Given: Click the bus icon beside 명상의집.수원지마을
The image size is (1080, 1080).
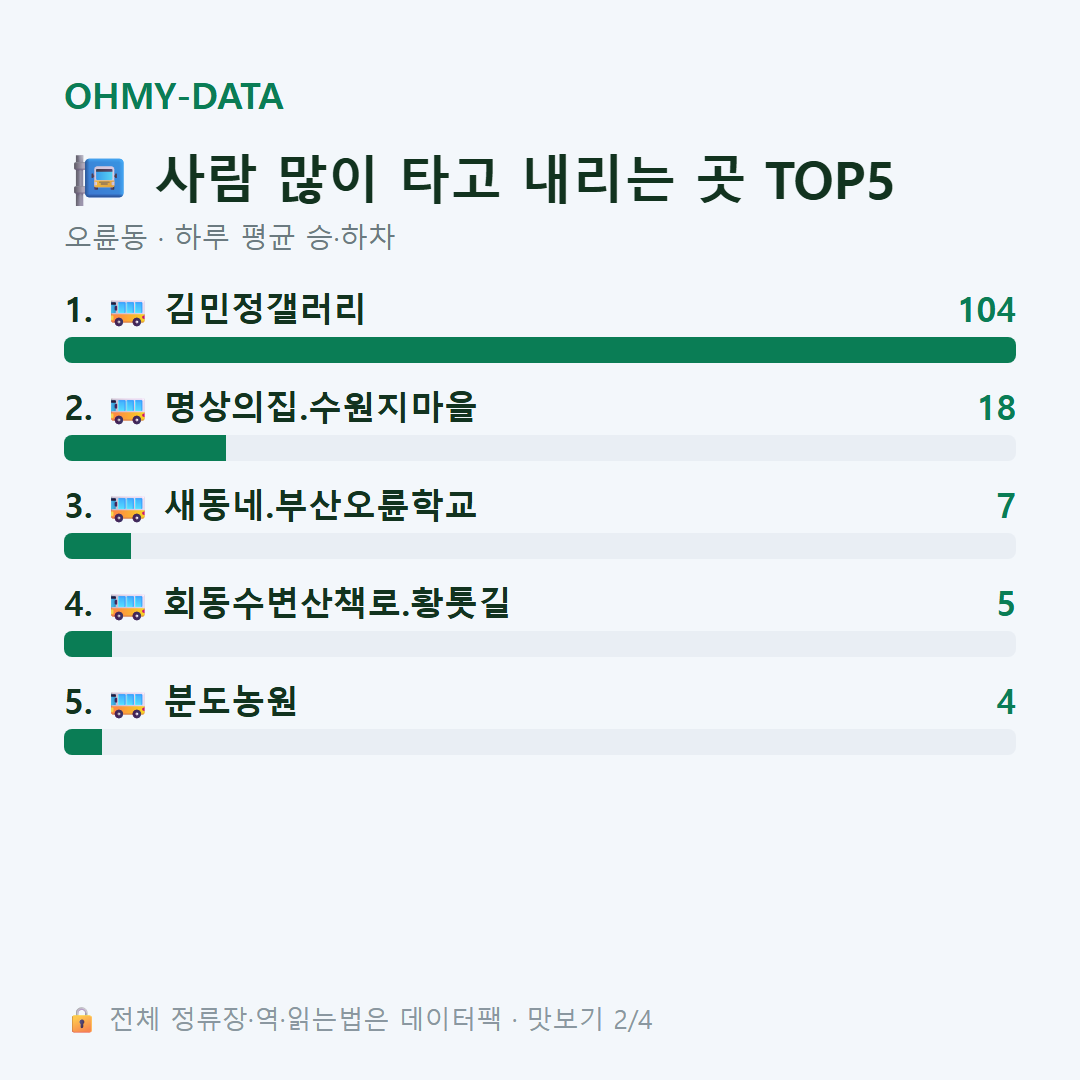Looking at the screenshot, I should point(128,411).
